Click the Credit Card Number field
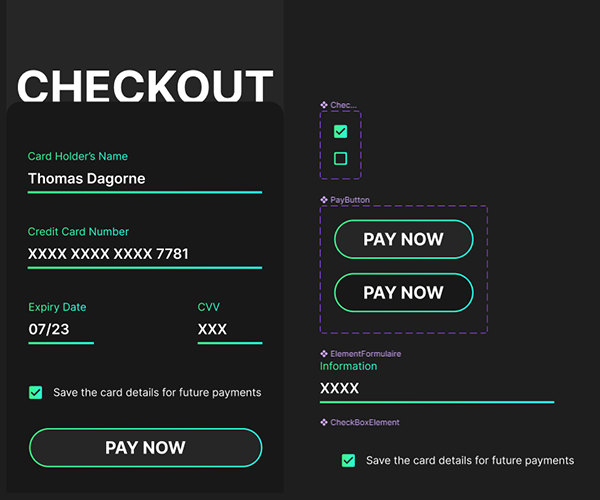 tap(144, 254)
